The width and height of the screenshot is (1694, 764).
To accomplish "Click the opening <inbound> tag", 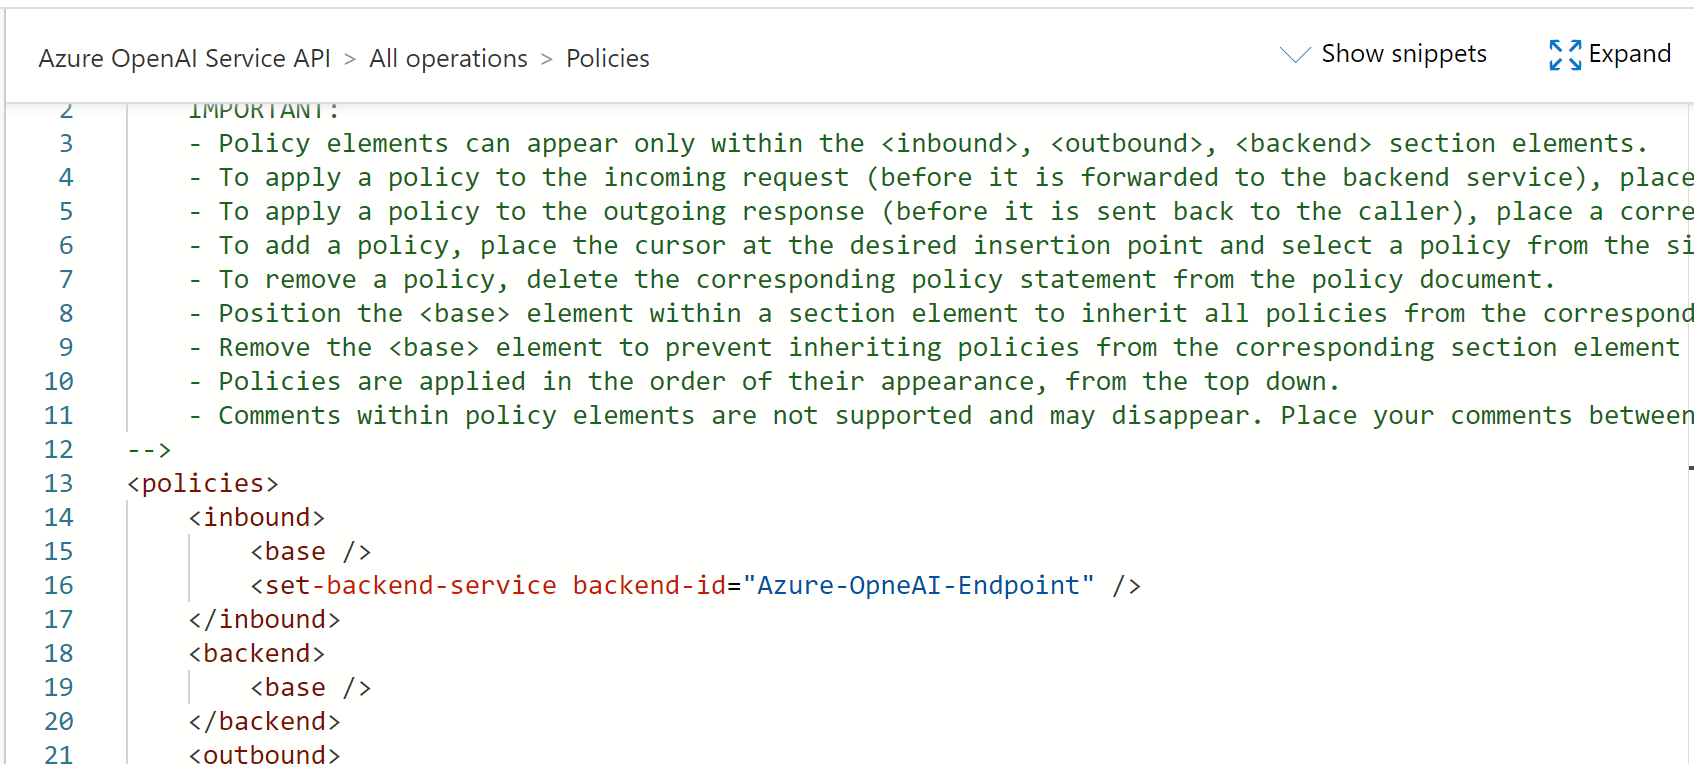I will coord(257,518).
